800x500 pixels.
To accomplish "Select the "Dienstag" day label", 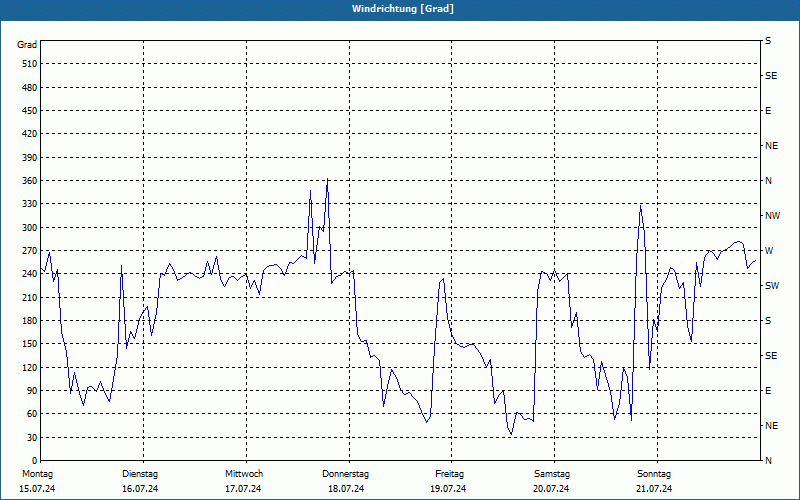I will (x=140, y=474).
